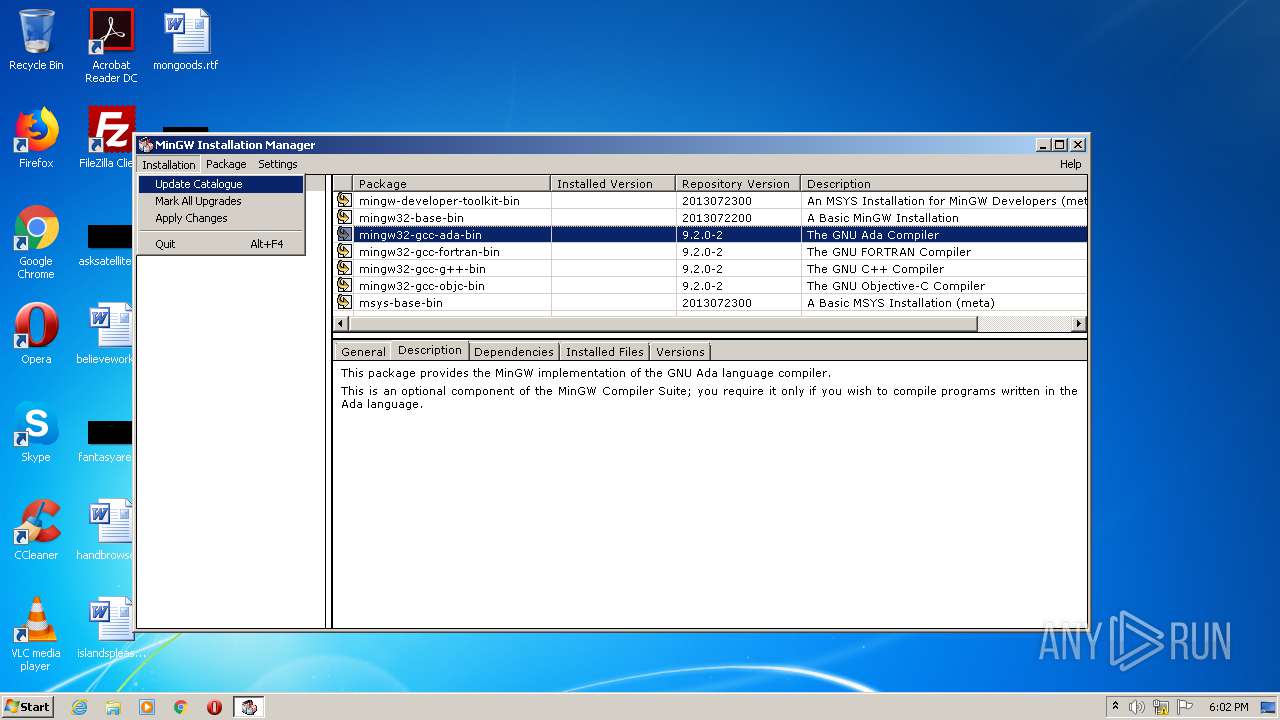Show hidden system tray icons
The image size is (1280, 720).
(1115, 706)
